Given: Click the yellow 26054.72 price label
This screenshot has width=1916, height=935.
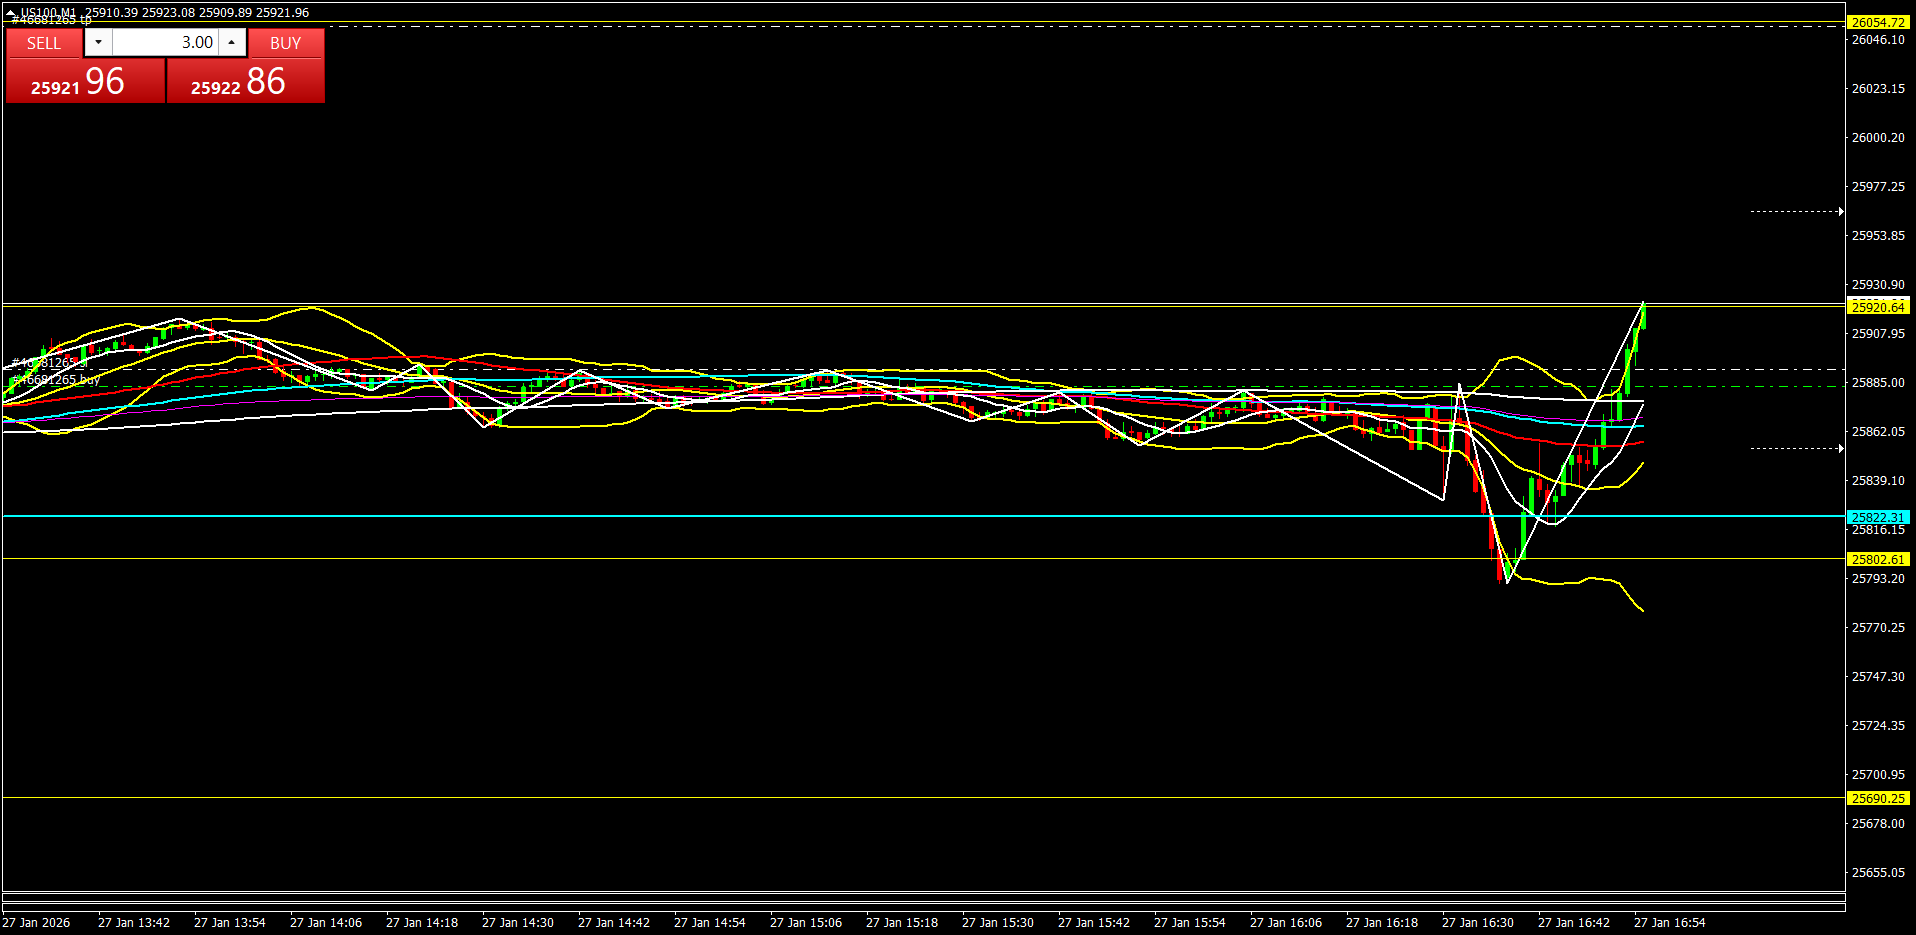Looking at the screenshot, I should point(1877,22).
